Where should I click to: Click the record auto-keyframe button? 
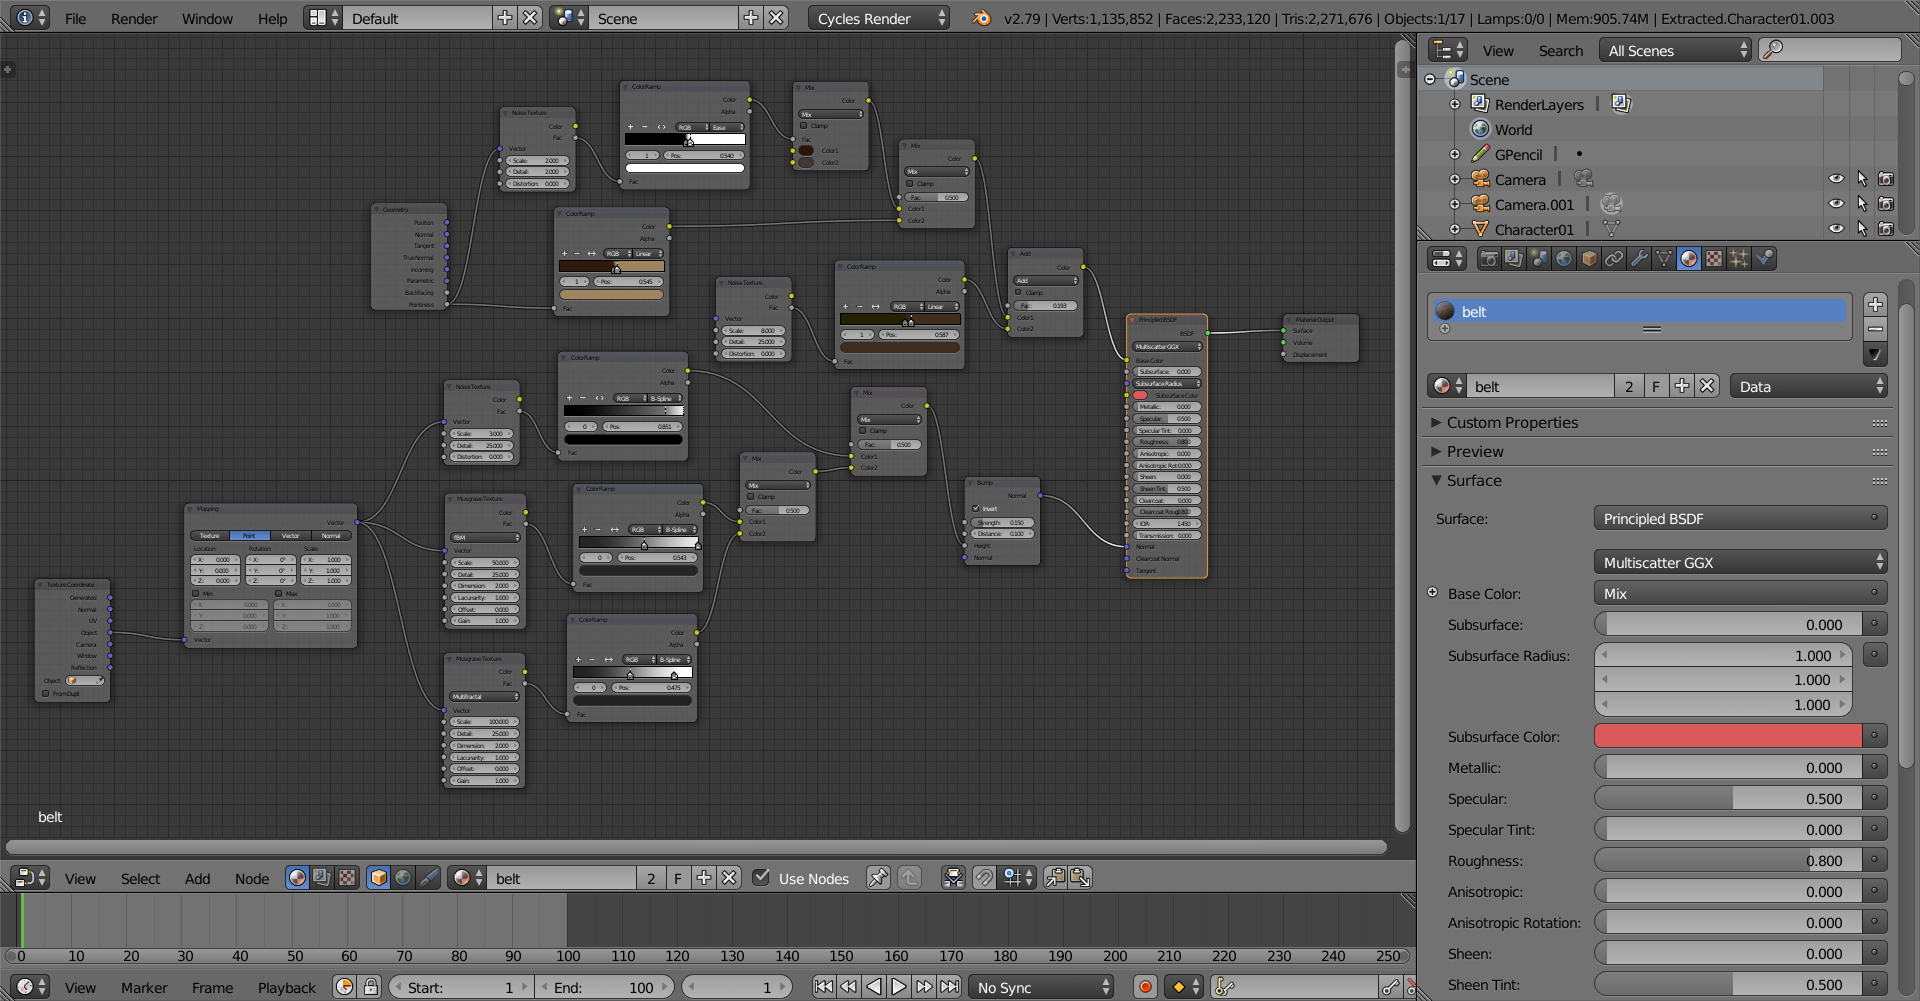[1145, 987]
